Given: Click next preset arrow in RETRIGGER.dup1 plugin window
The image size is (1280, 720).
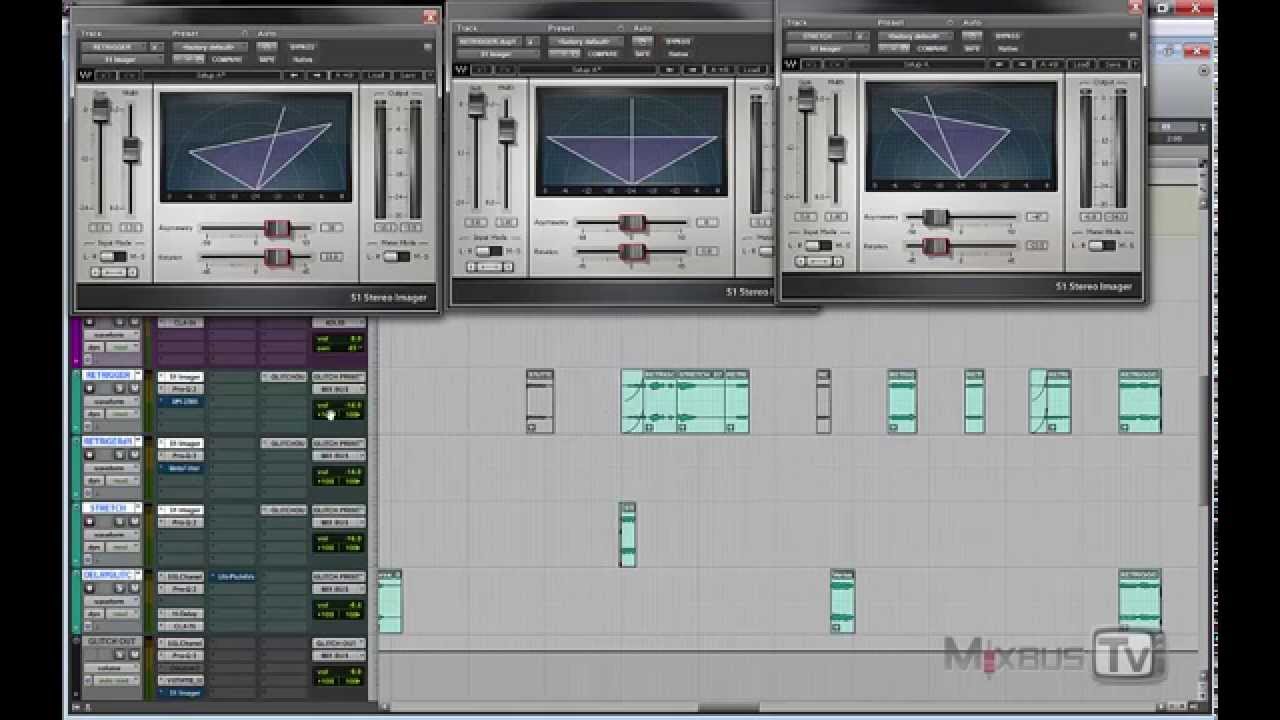Looking at the screenshot, I should pyautogui.click(x=692, y=70).
